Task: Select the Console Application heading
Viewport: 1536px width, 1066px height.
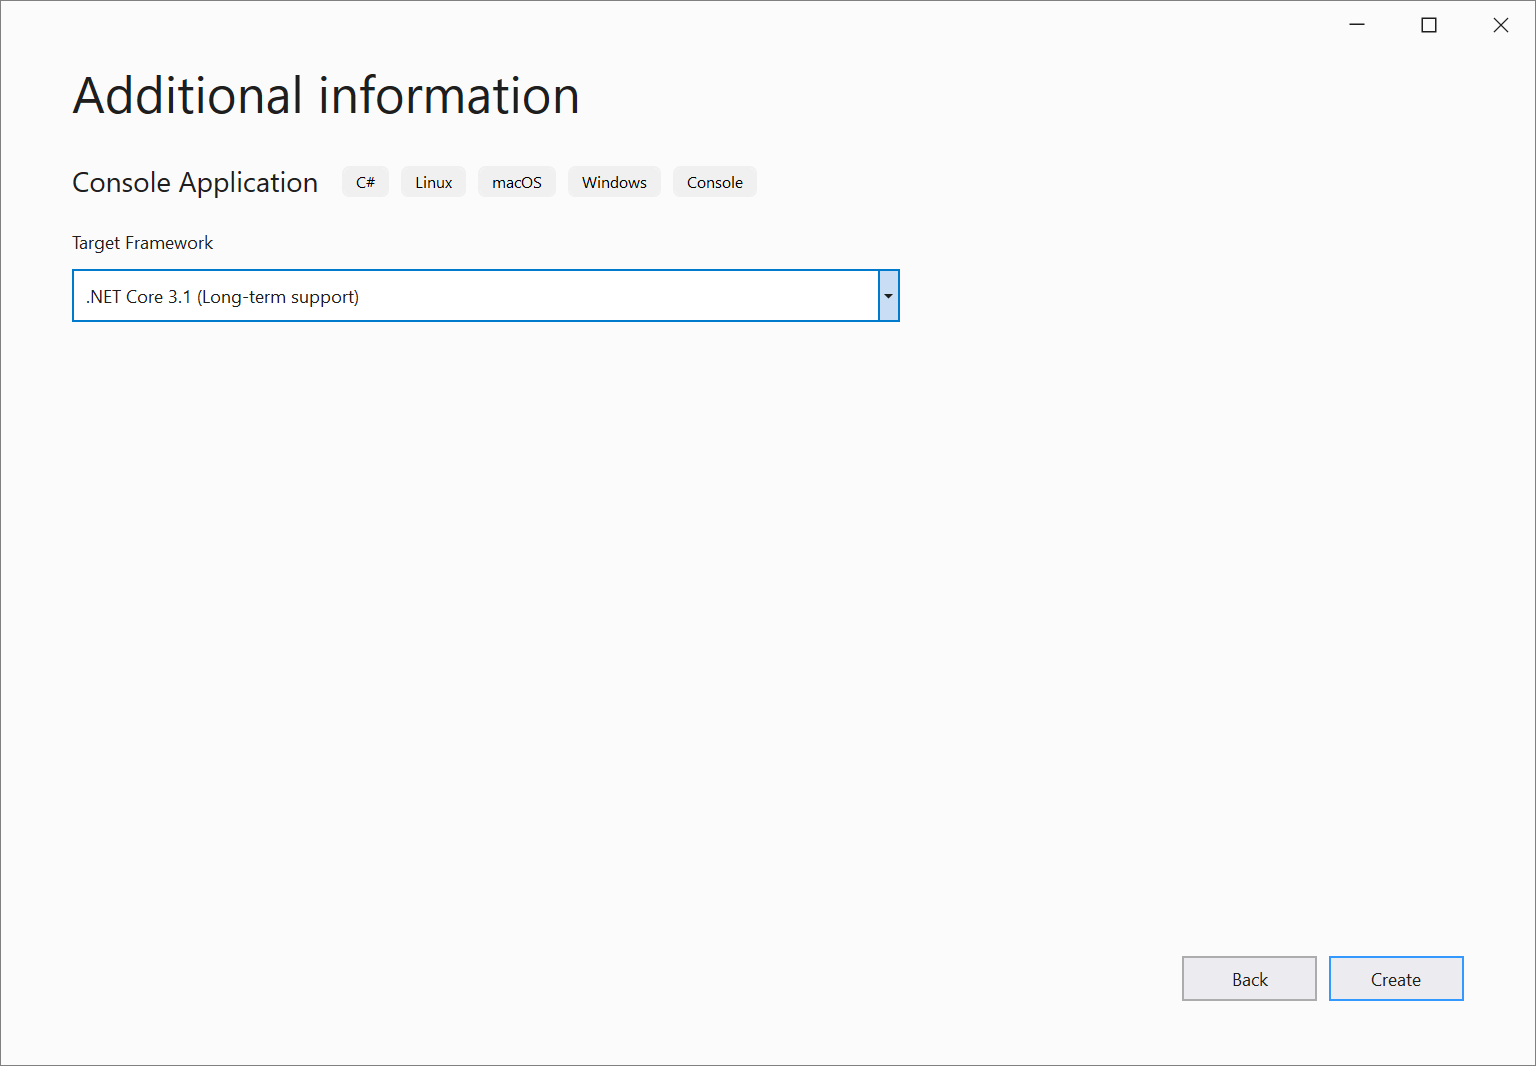Action: click(x=194, y=182)
